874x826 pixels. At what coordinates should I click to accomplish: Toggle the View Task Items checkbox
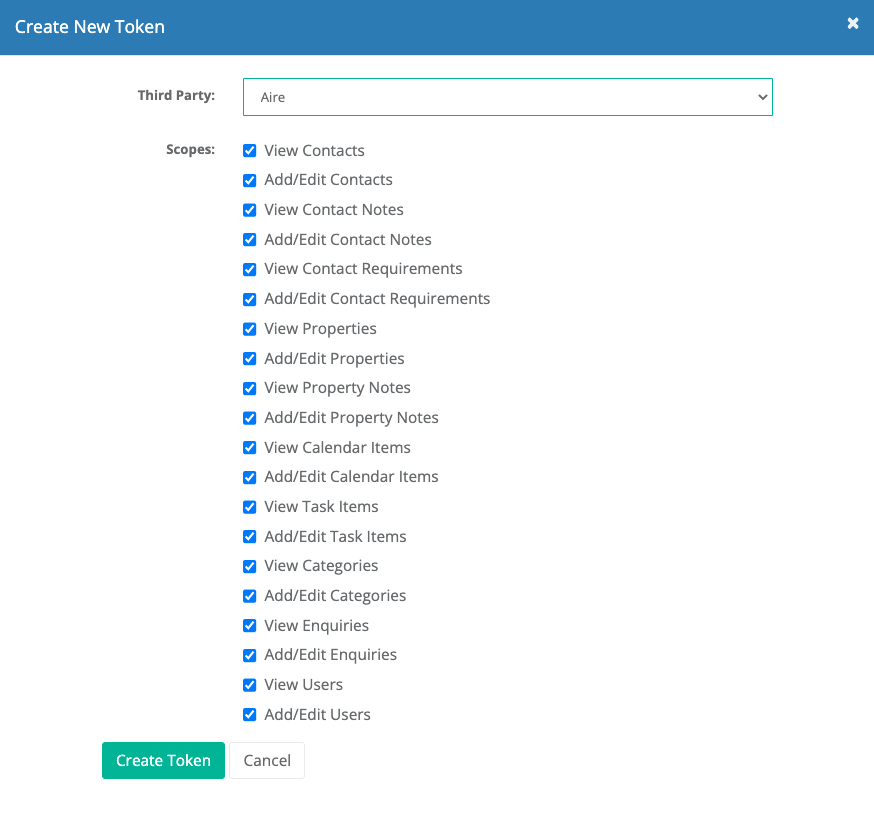pos(250,507)
